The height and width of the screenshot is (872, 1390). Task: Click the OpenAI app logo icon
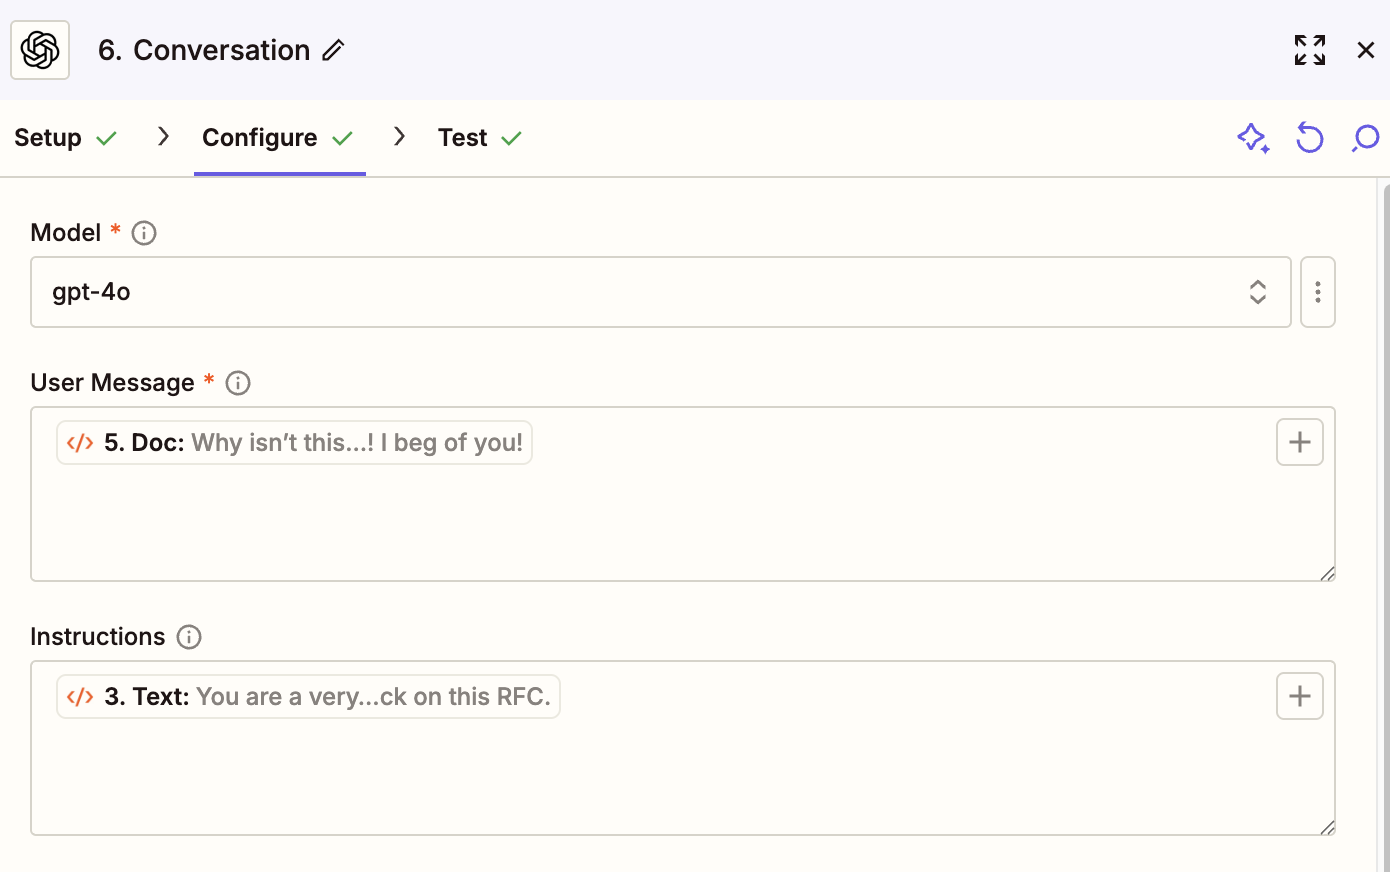click(40, 50)
